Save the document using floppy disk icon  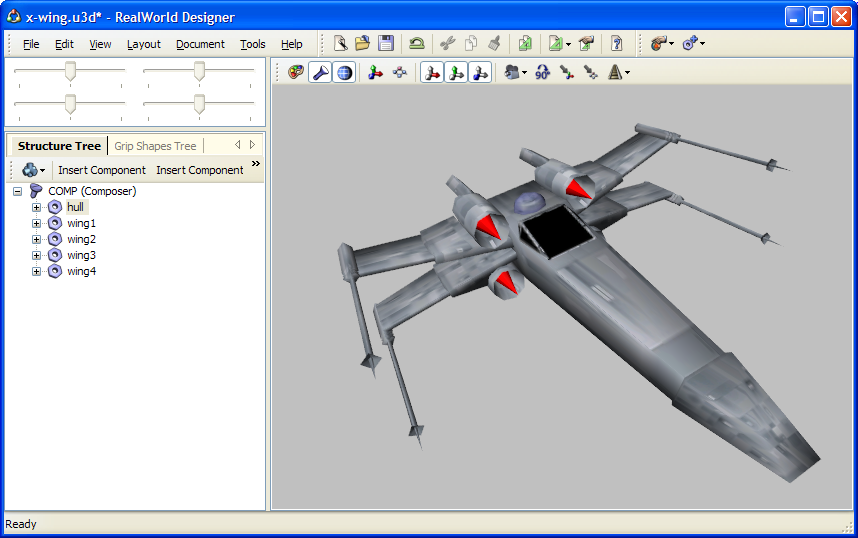[386, 43]
